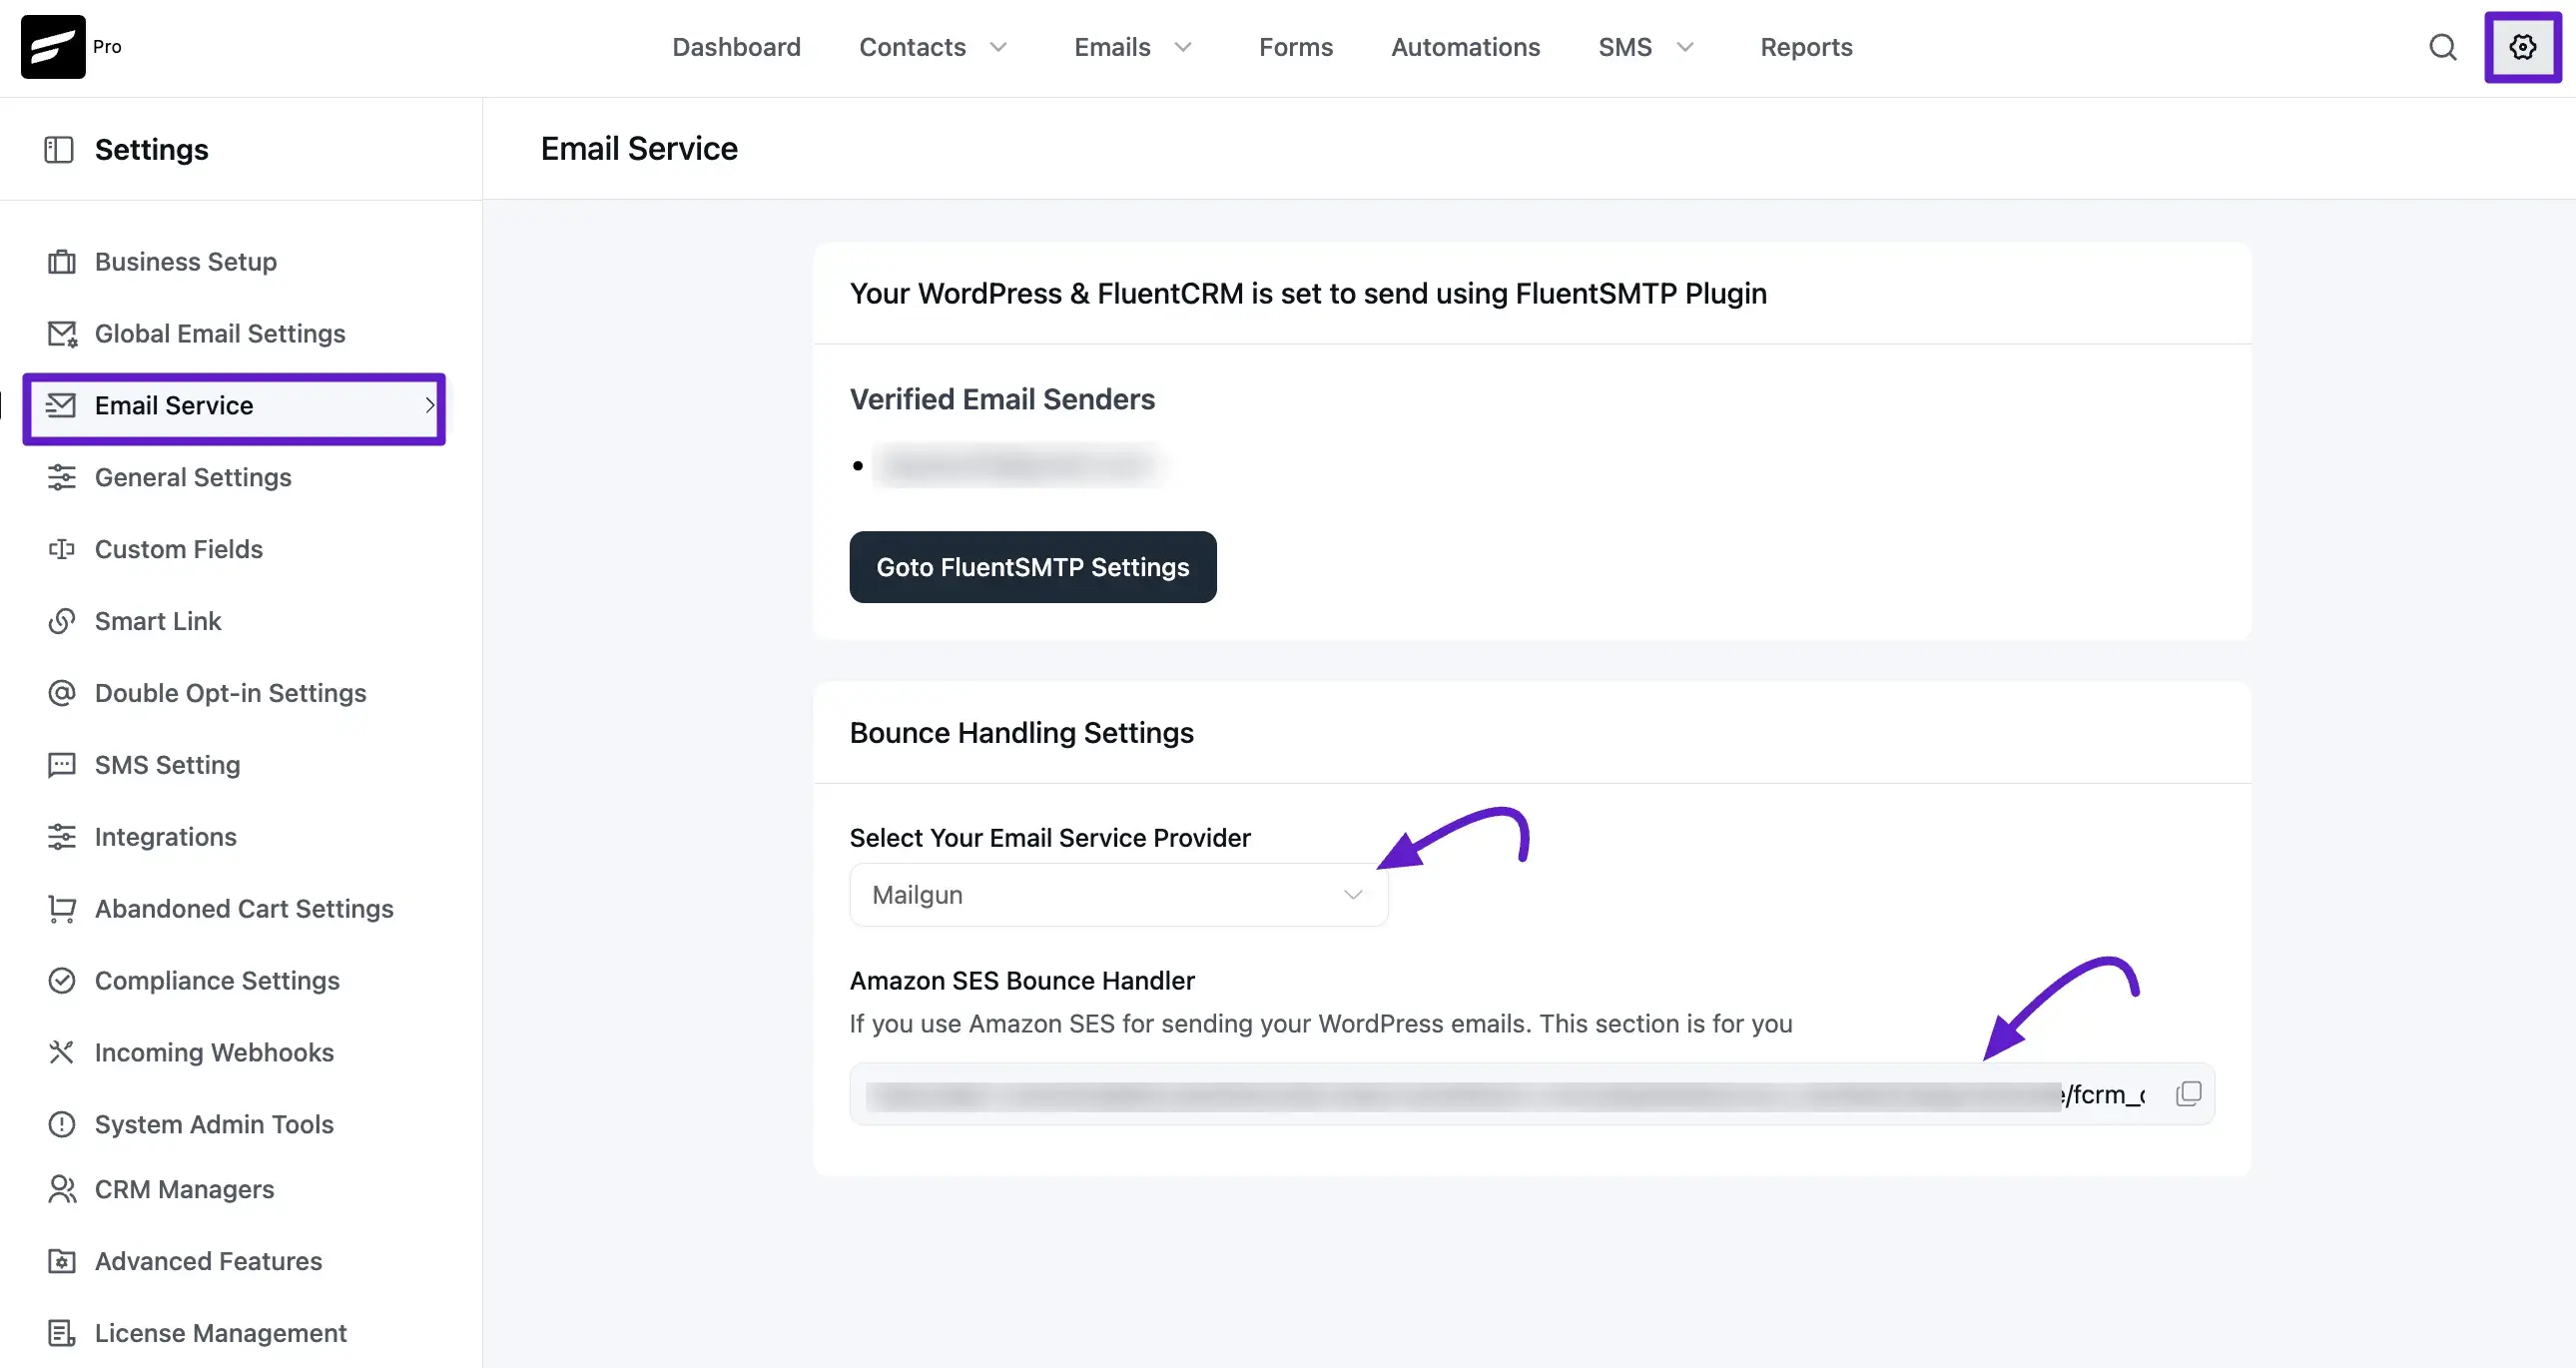Click the Advanced Features icon
The height and width of the screenshot is (1368, 2576).
pos(62,1262)
